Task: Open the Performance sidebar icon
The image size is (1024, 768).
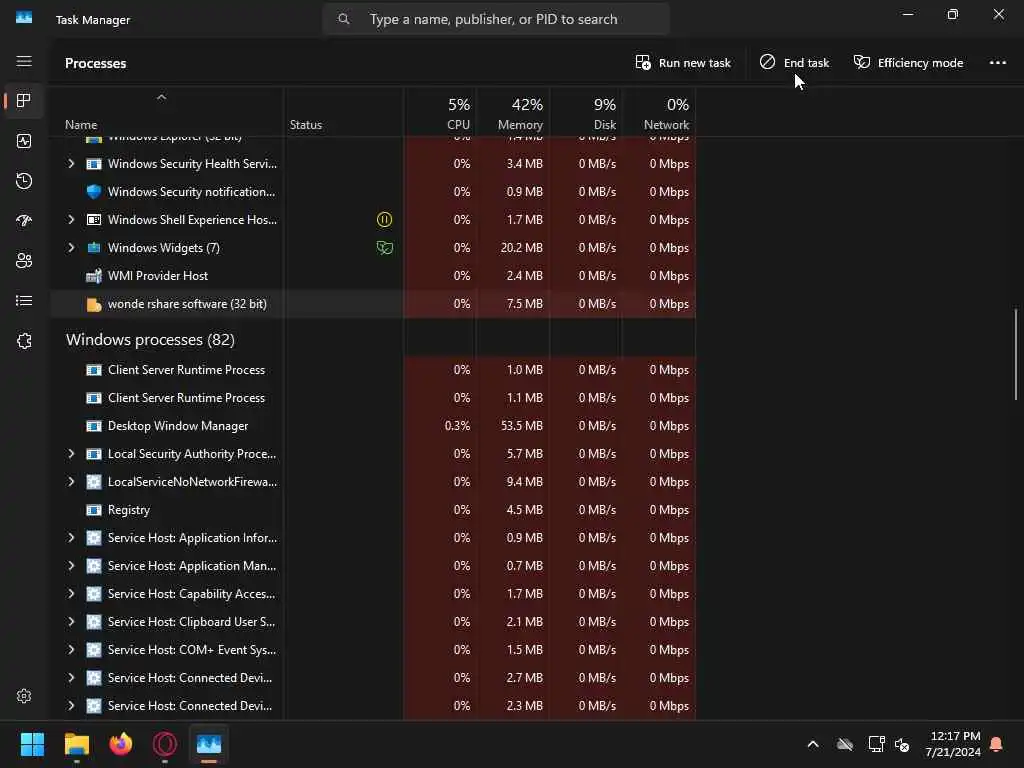Action: click(24, 141)
